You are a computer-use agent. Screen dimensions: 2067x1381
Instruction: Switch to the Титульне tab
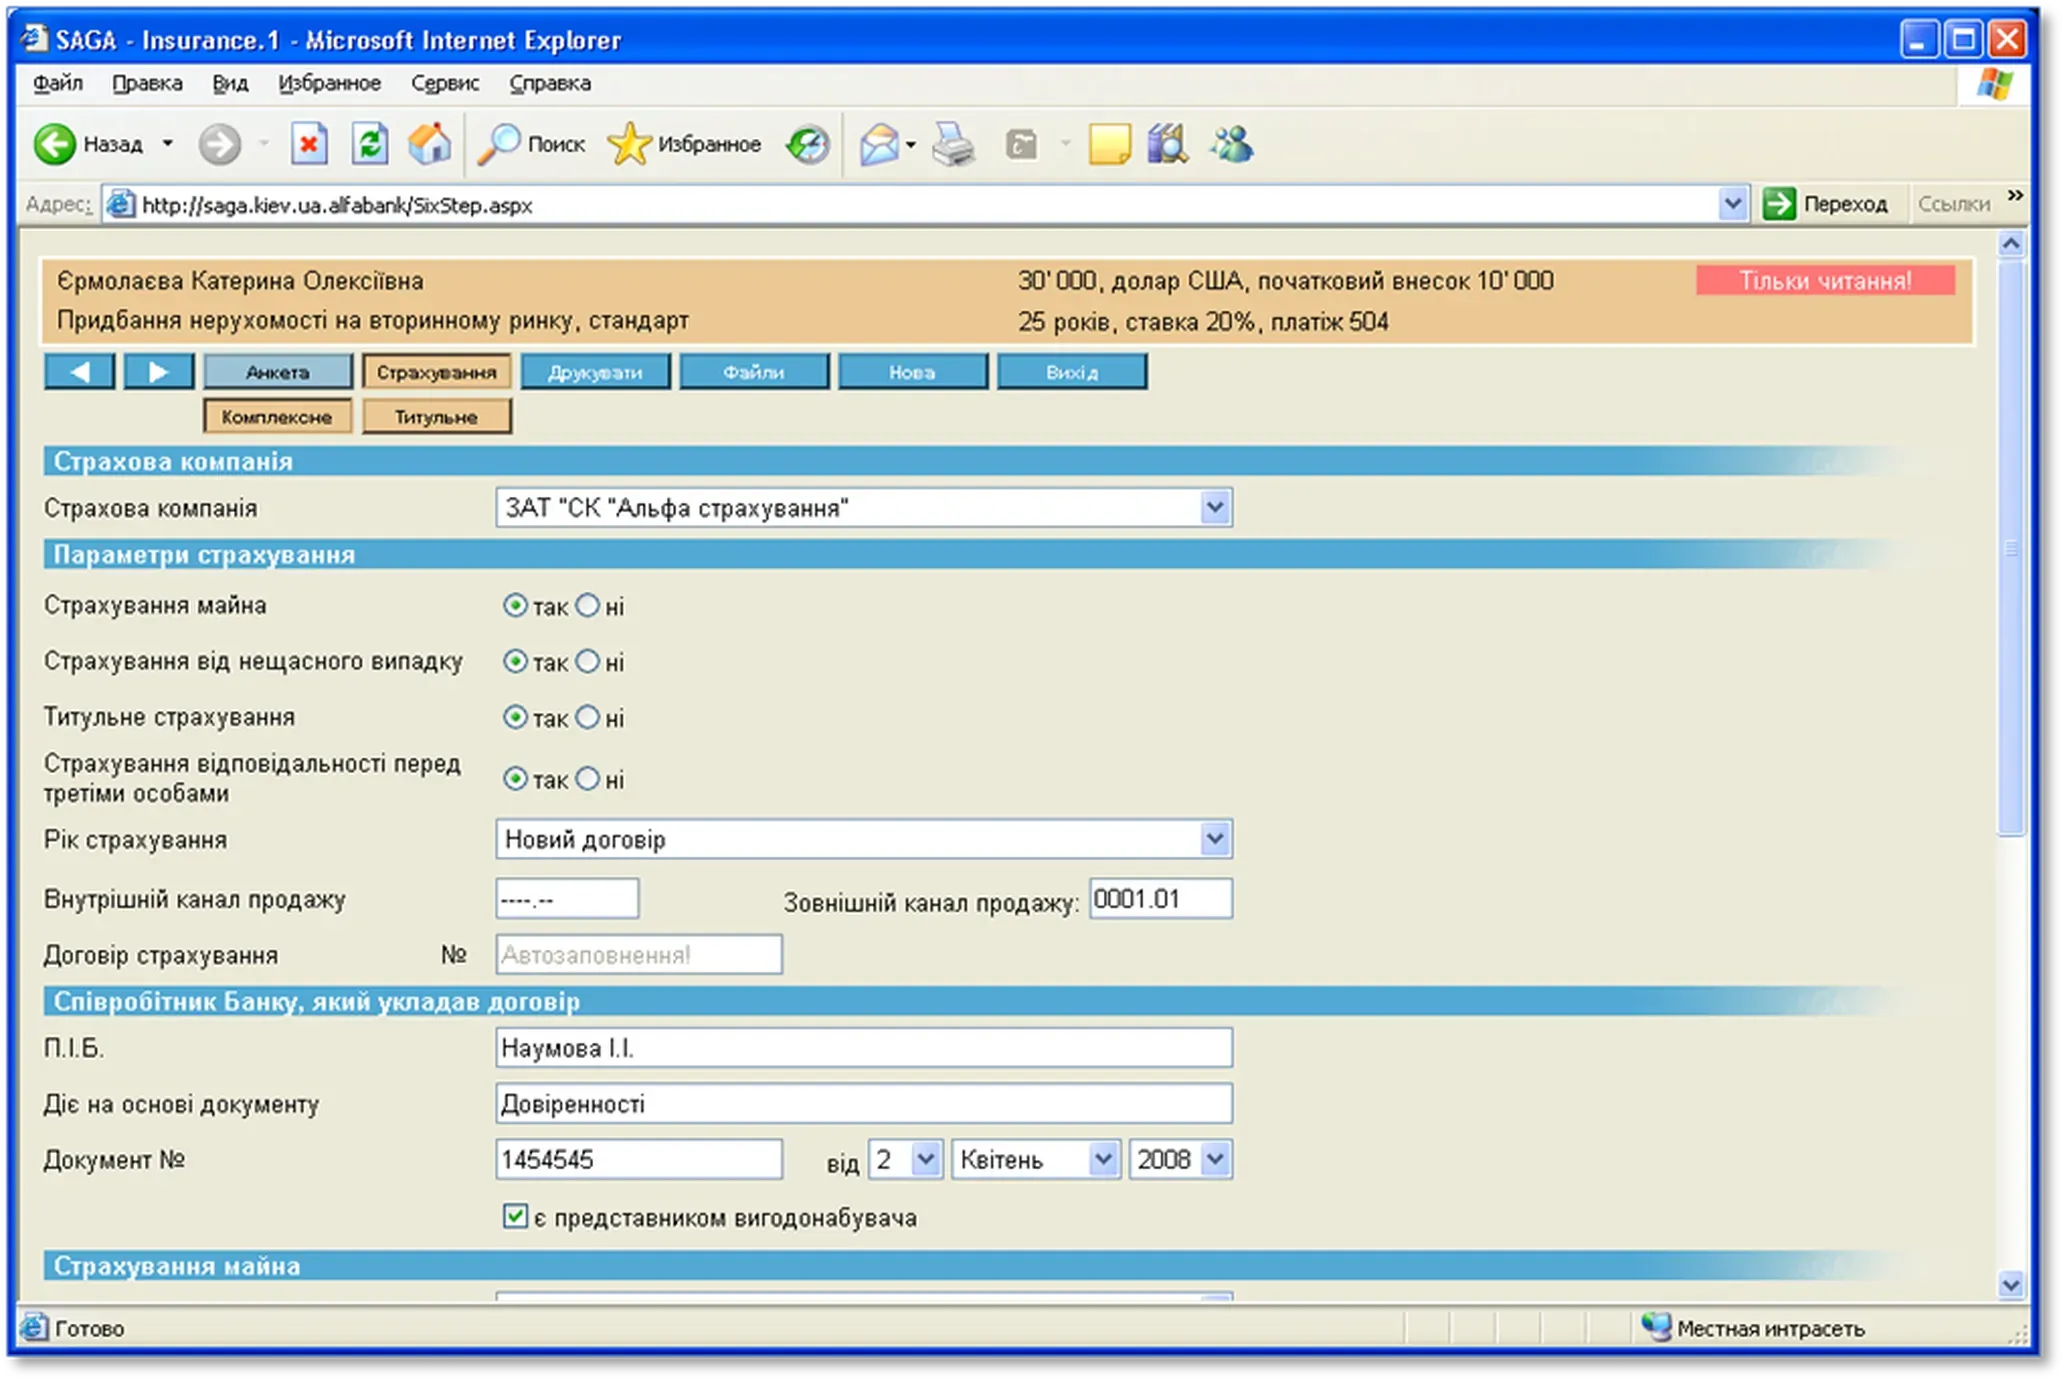click(436, 417)
